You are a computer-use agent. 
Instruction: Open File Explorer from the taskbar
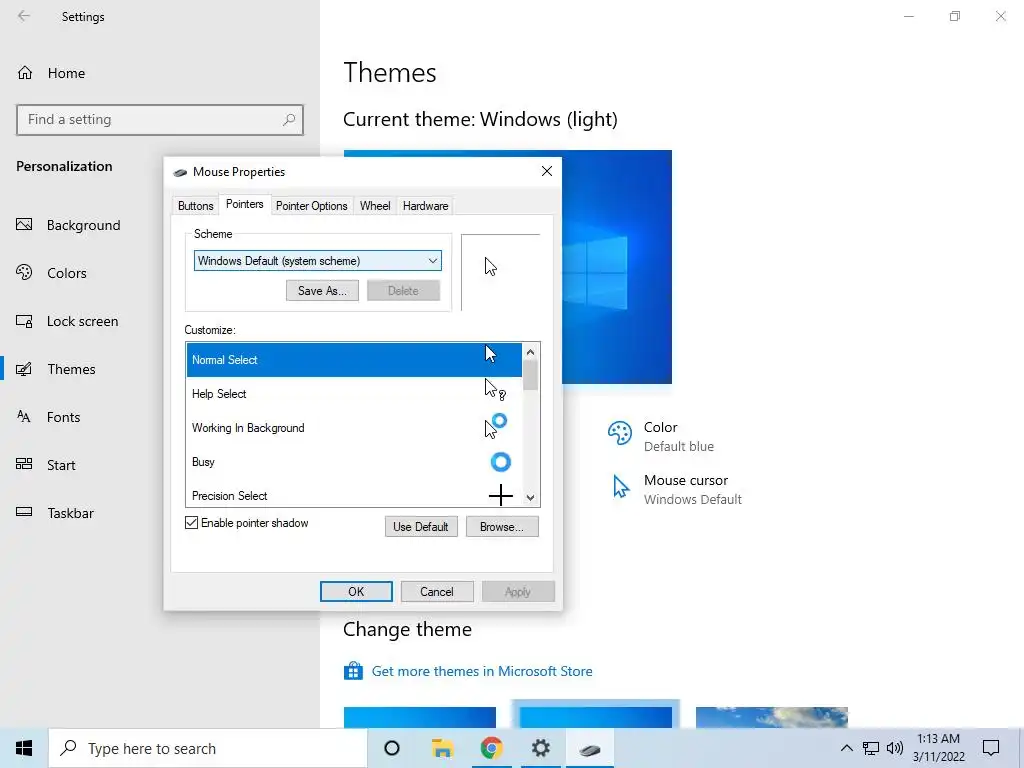(442, 748)
